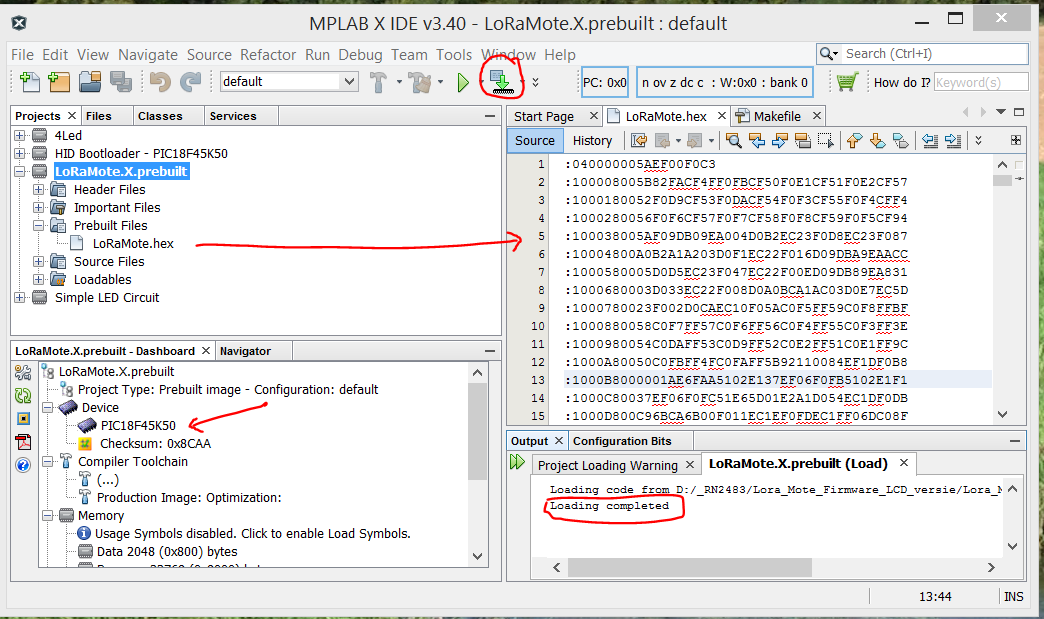Image resolution: width=1044 pixels, height=619 pixels.
Task: Collapse the Device node in the dashboard
Action: (x=48, y=407)
